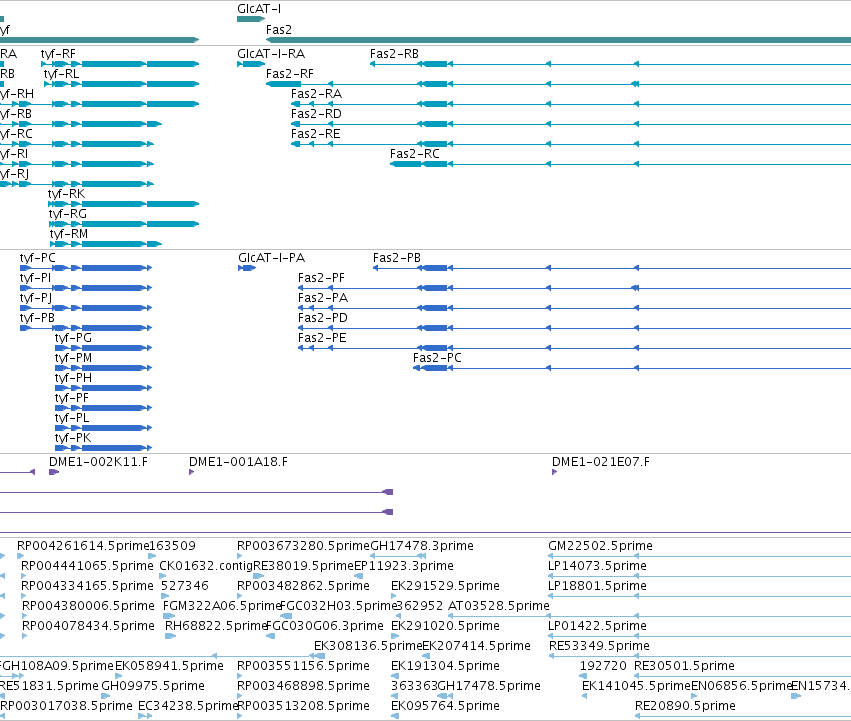This screenshot has height=721, width=851.
Task: Click protein tyf-PI label
Action: tap(35, 278)
